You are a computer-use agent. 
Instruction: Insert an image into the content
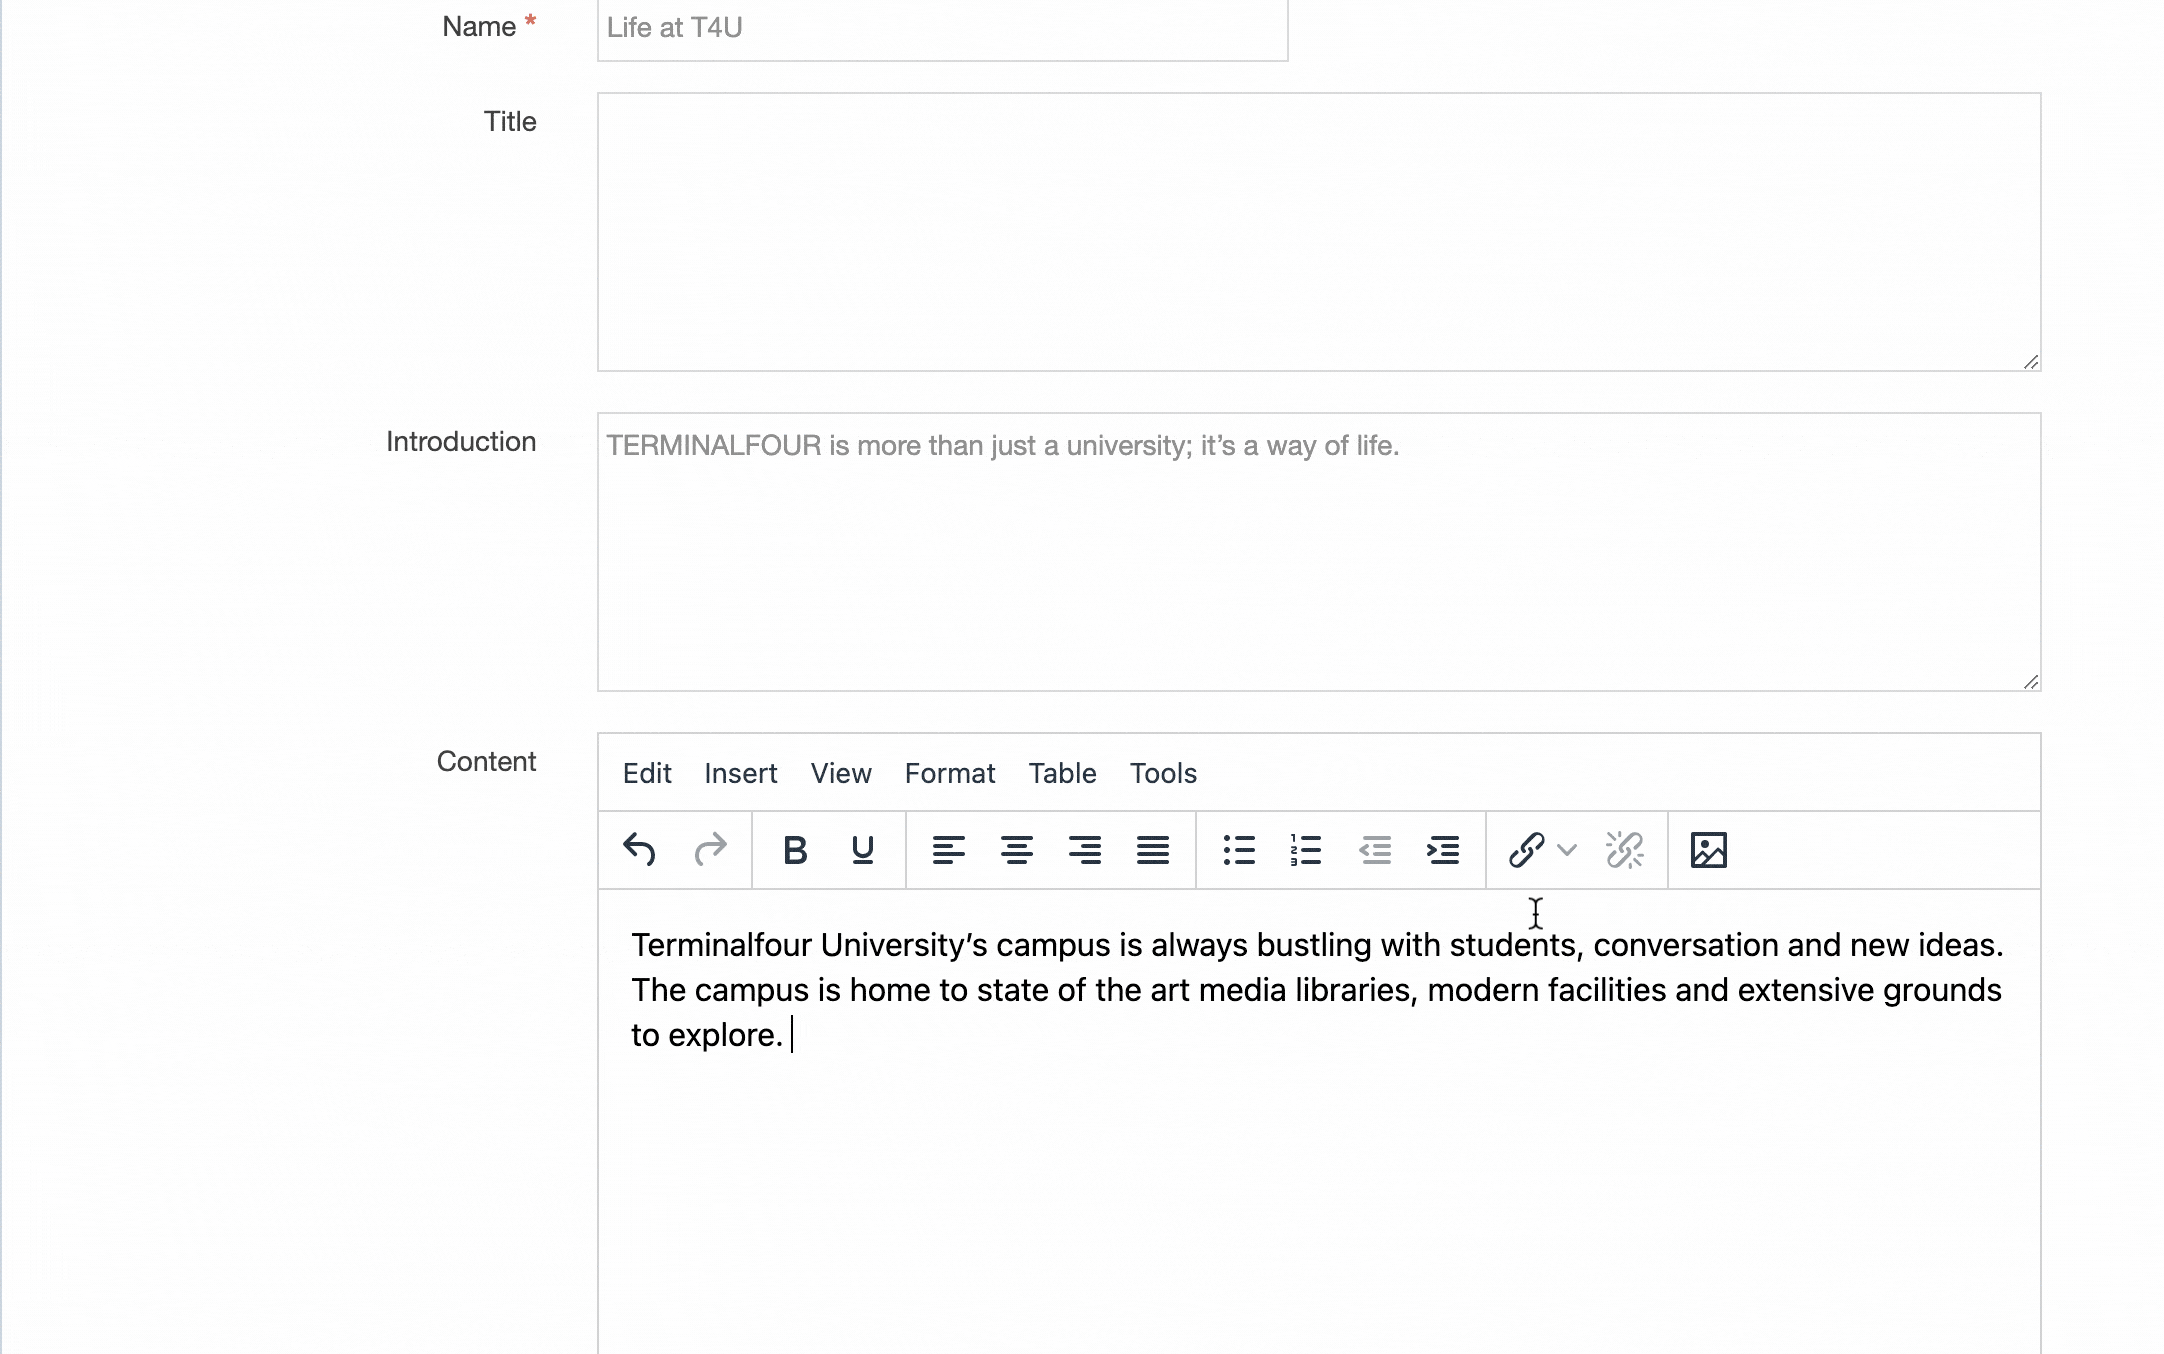pyautogui.click(x=1708, y=850)
